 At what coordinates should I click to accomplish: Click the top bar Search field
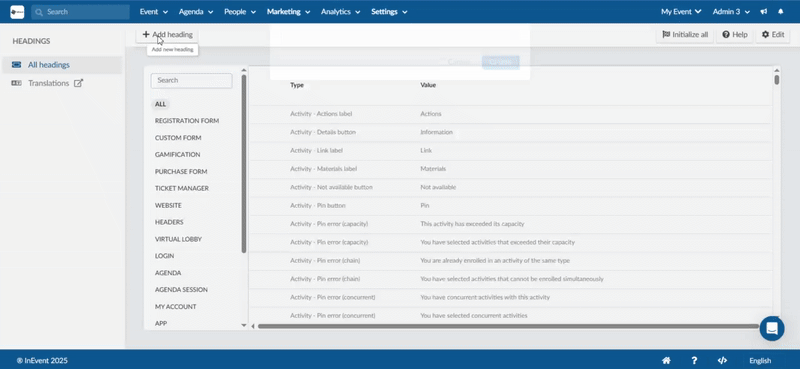tap(80, 12)
